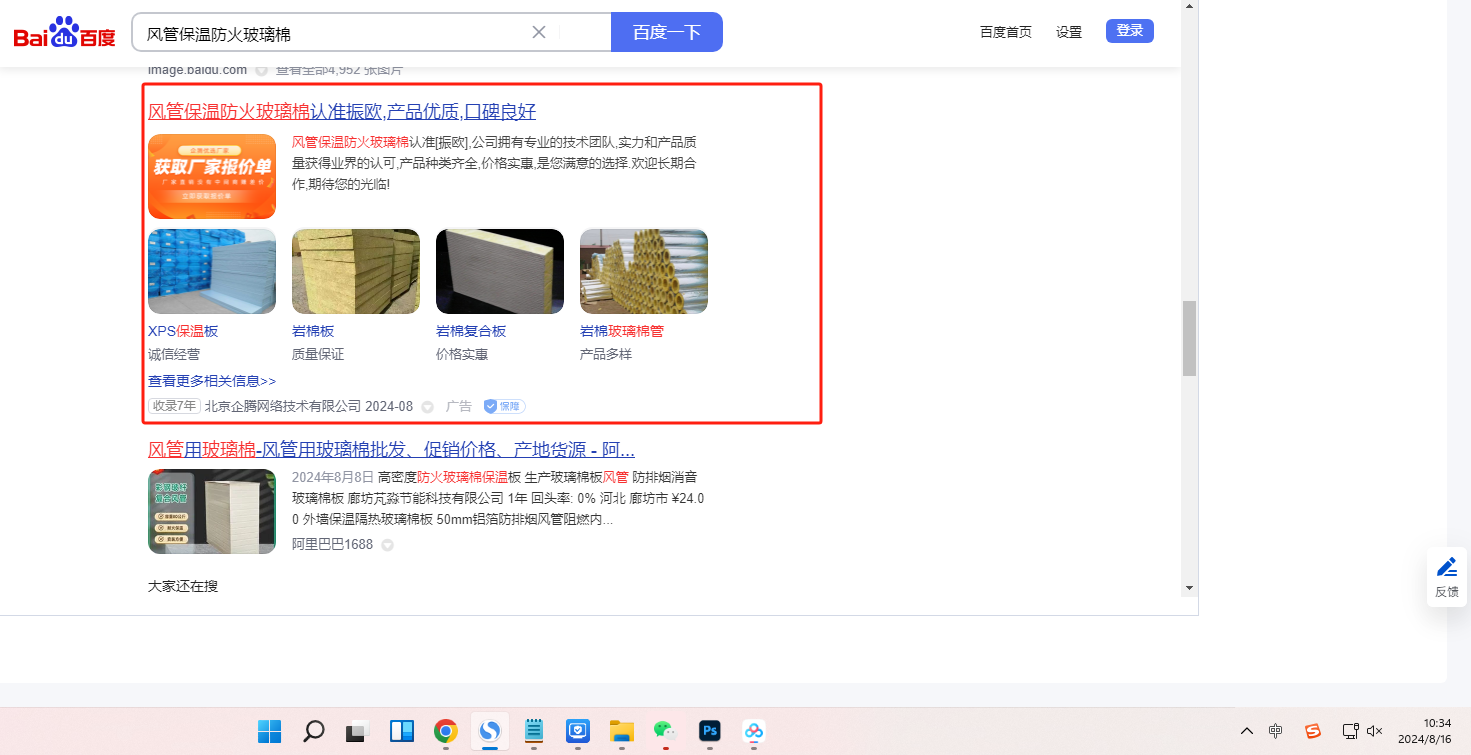Click the 收录7年 tag
The width and height of the screenshot is (1471, 755).
(x=174, y=406)
